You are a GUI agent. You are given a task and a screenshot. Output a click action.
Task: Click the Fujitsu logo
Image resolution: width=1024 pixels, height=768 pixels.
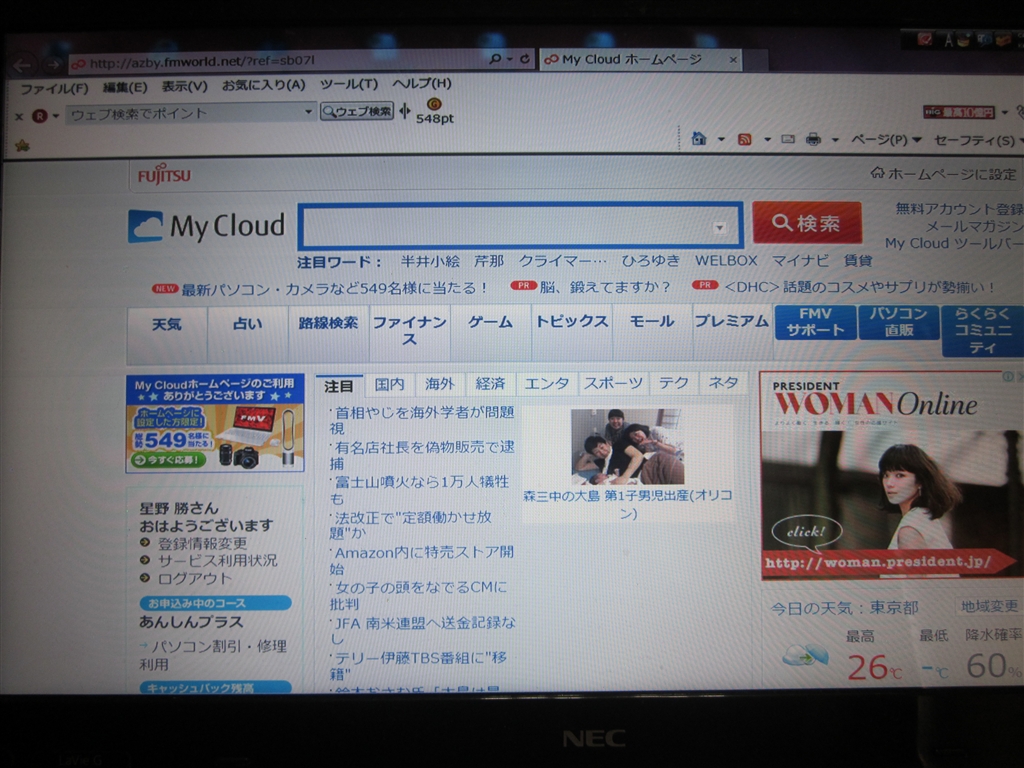click(164, 175)
